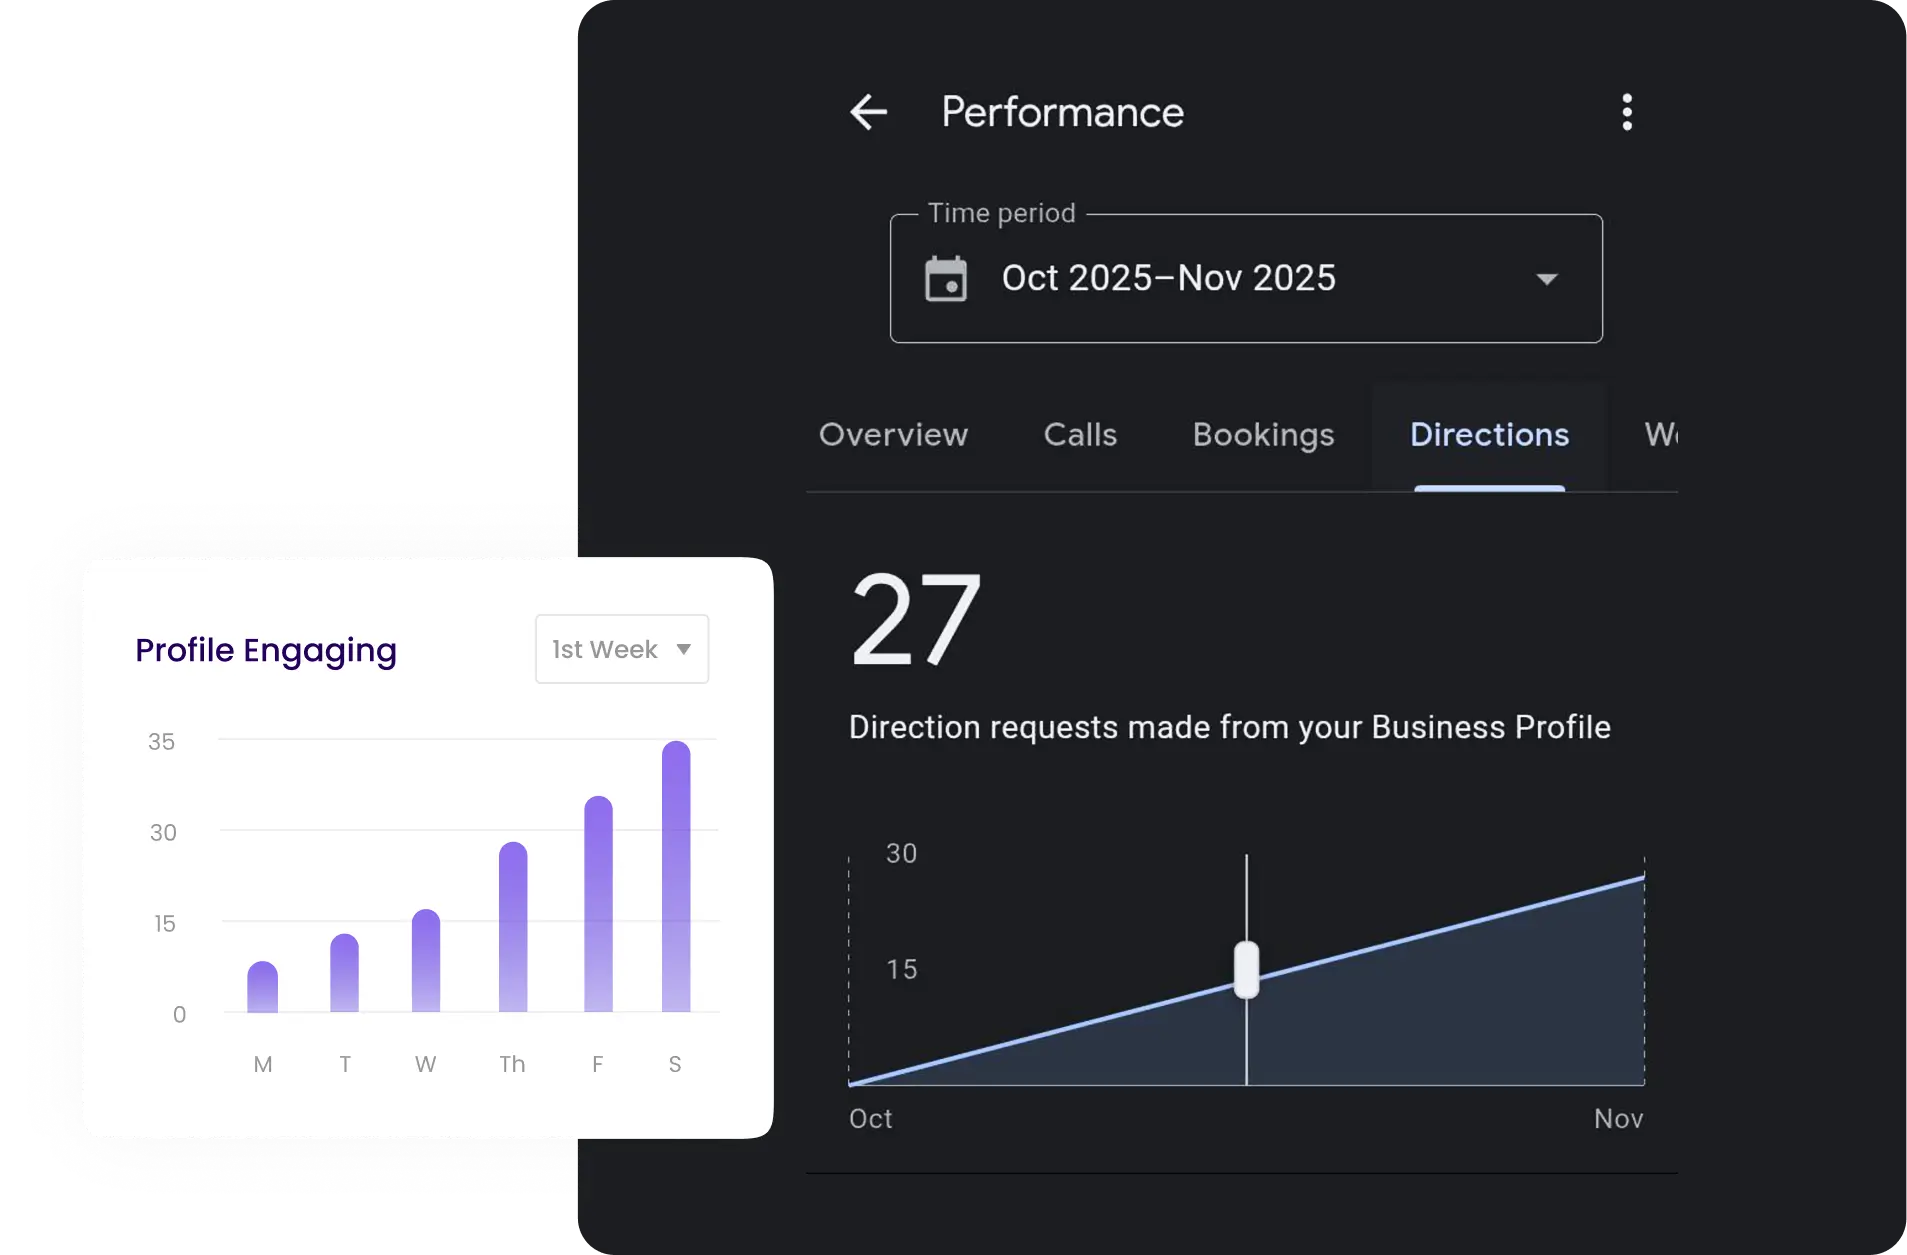Expand the Time period dropdown arrow

(1546, 279)
